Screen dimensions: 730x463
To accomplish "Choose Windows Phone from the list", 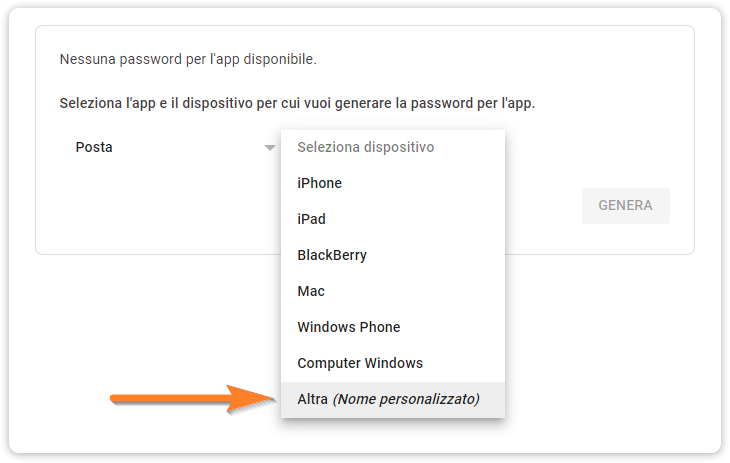I will coord(348,327).
